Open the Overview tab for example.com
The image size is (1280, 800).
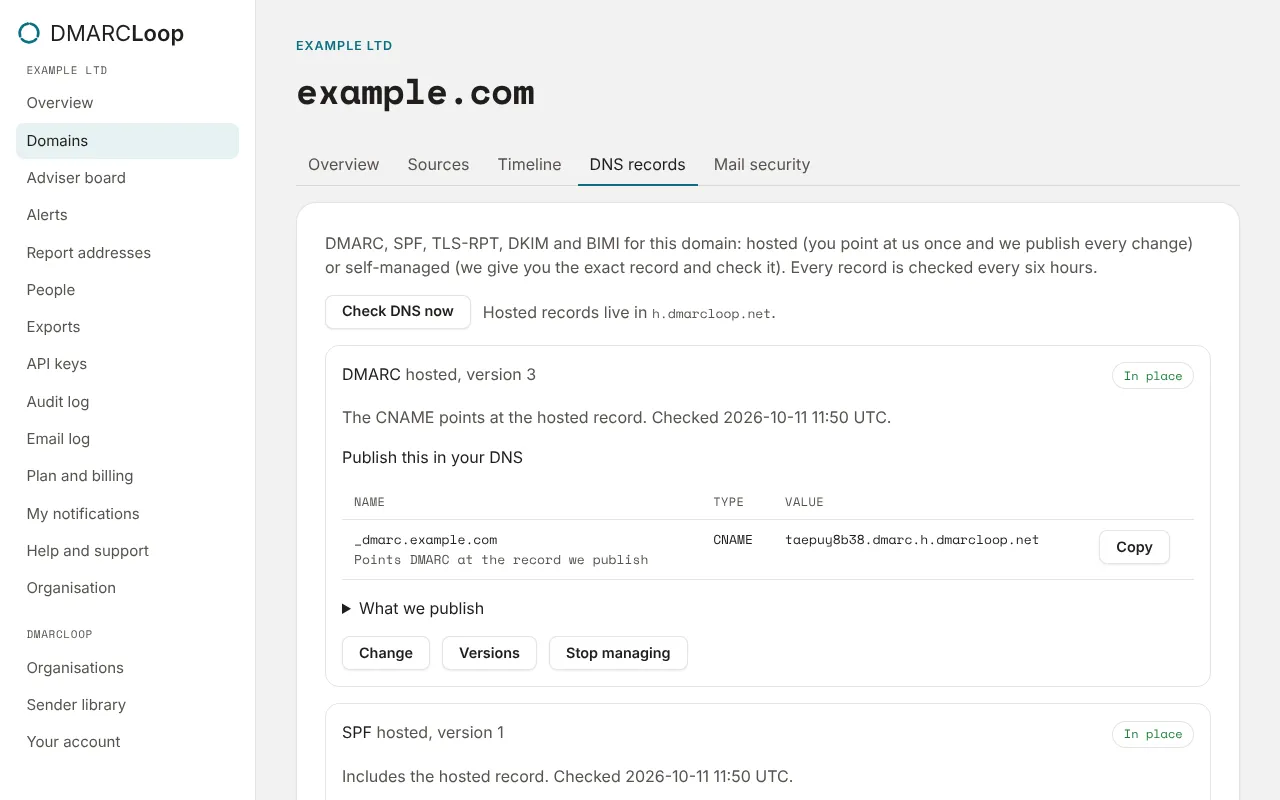343,164
